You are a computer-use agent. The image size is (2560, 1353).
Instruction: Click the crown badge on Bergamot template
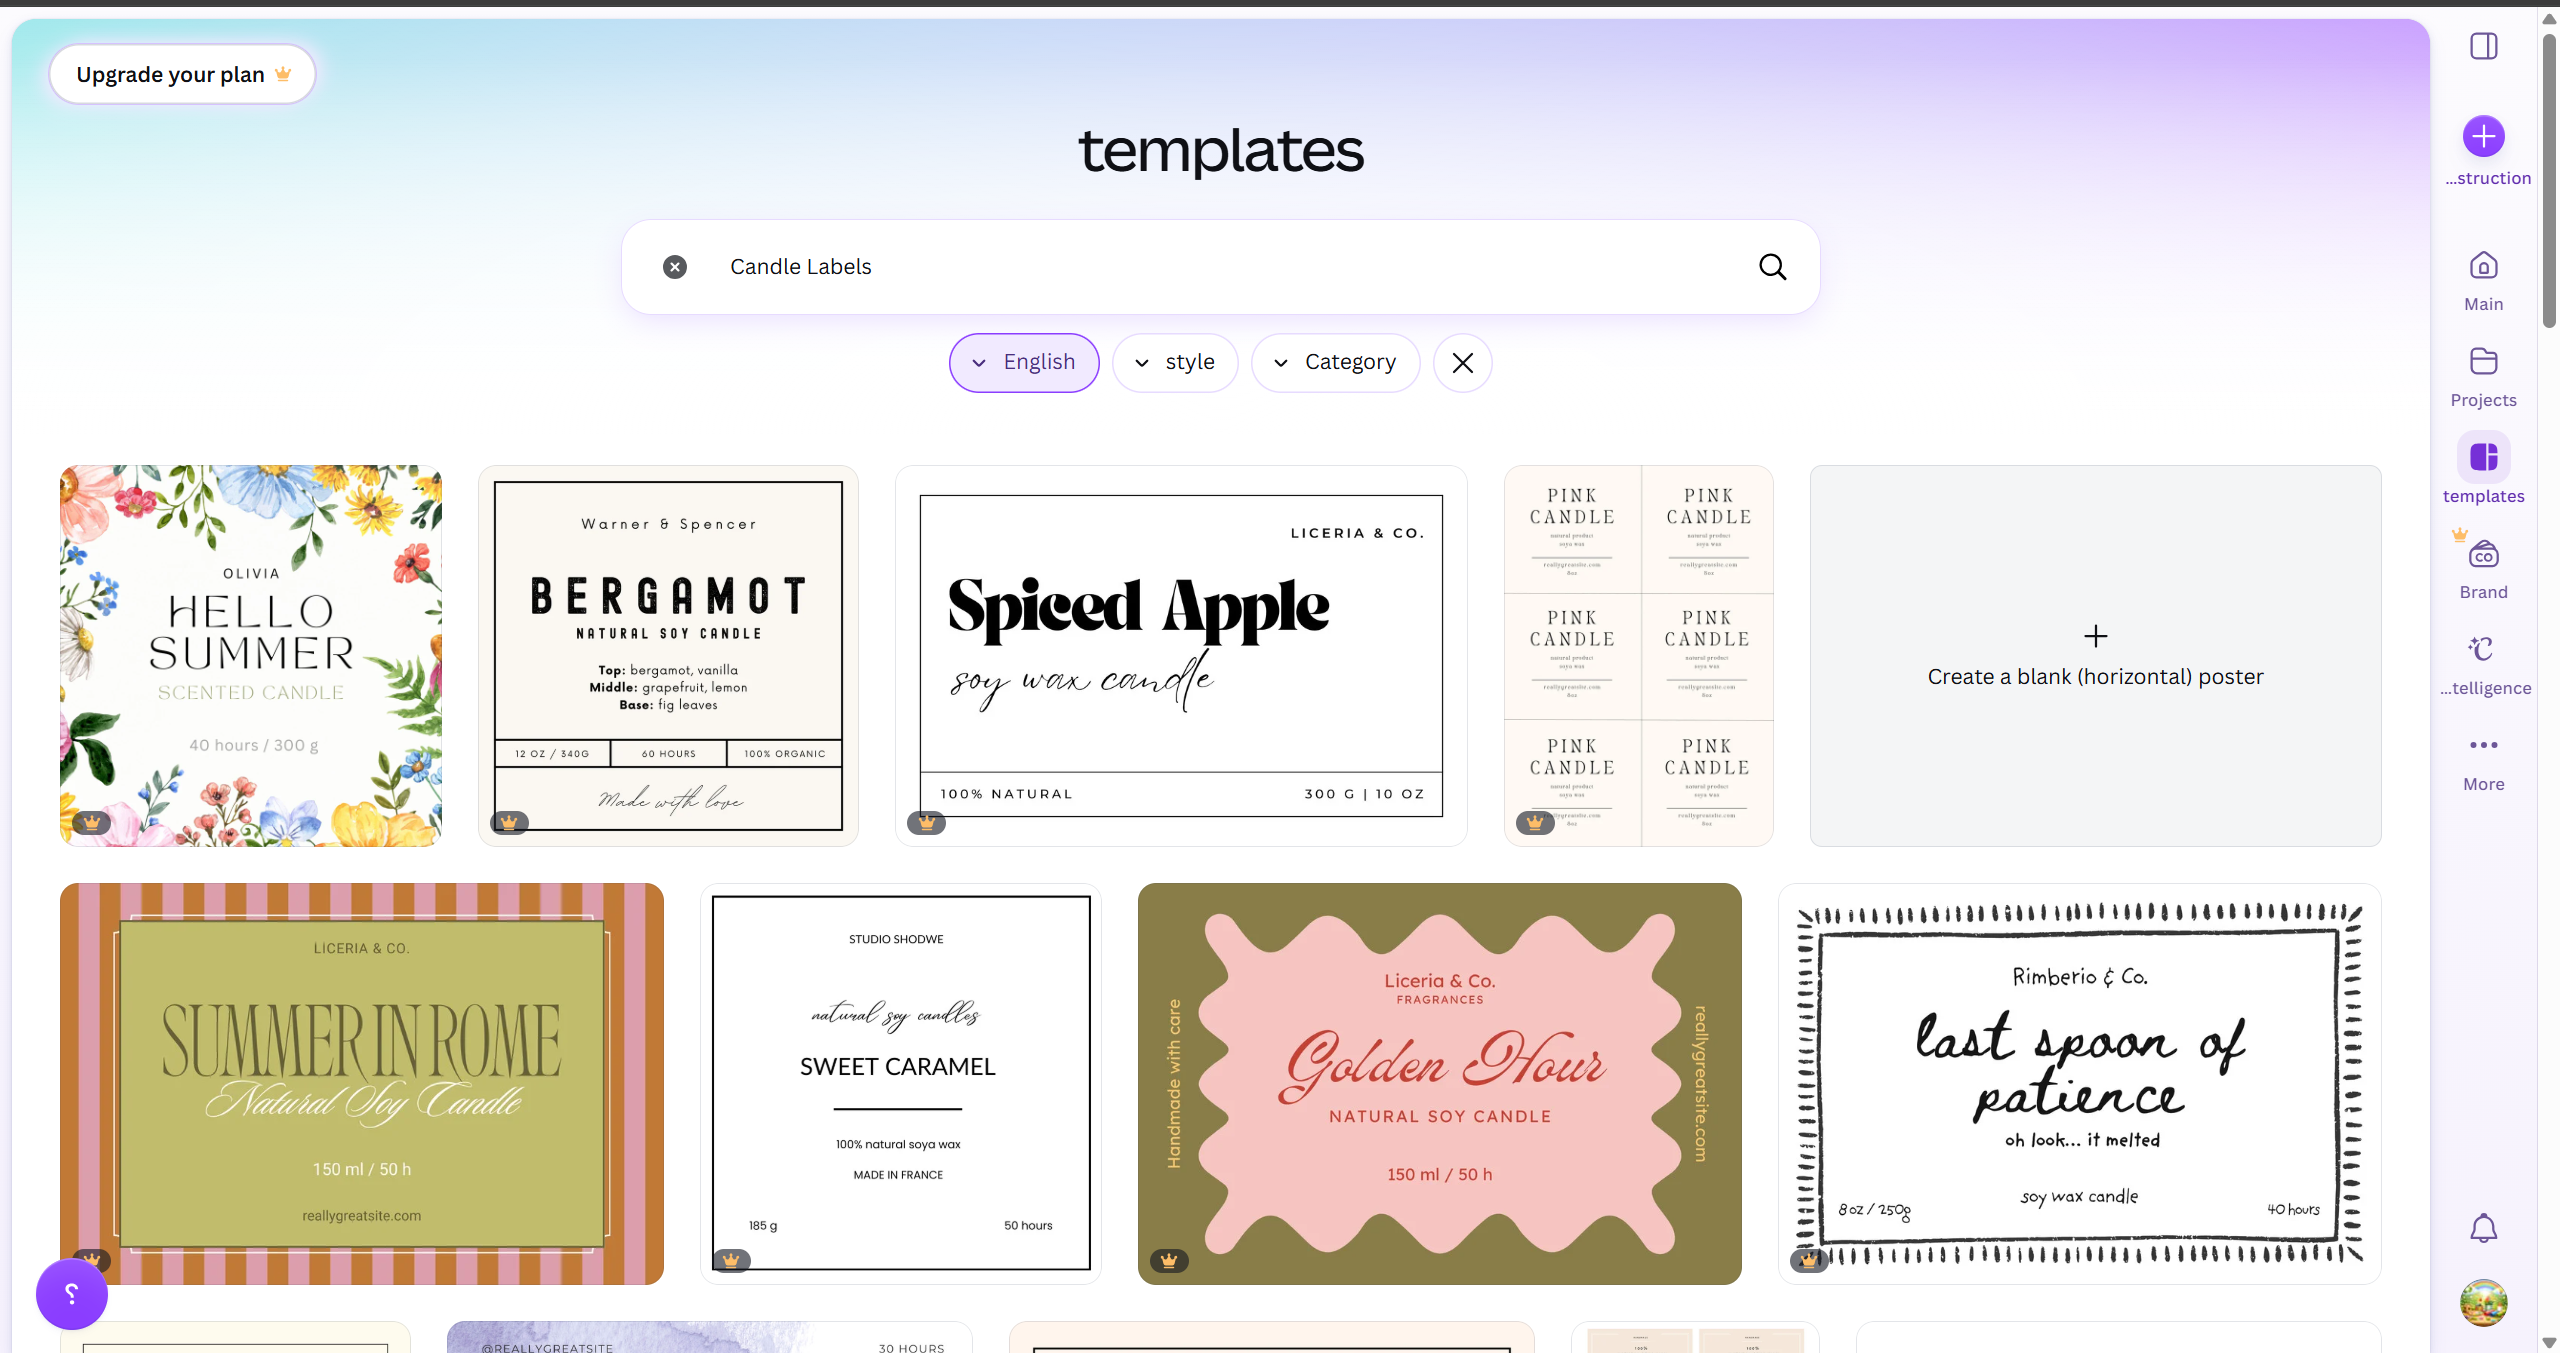tap(509, 822)
